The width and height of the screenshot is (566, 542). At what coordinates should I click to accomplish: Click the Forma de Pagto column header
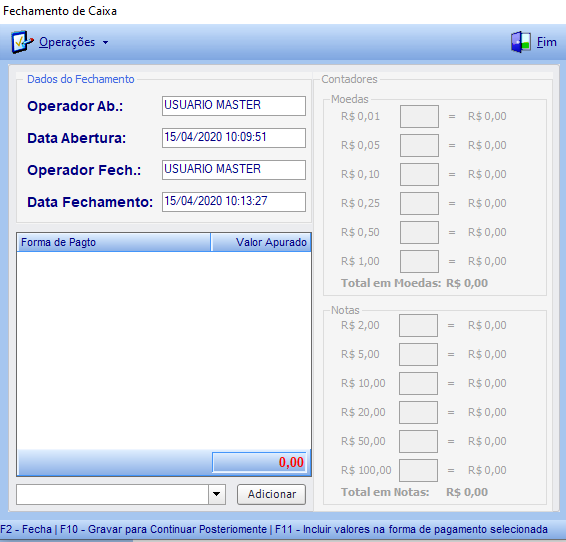pyautogui.click(x=114, y=242)
